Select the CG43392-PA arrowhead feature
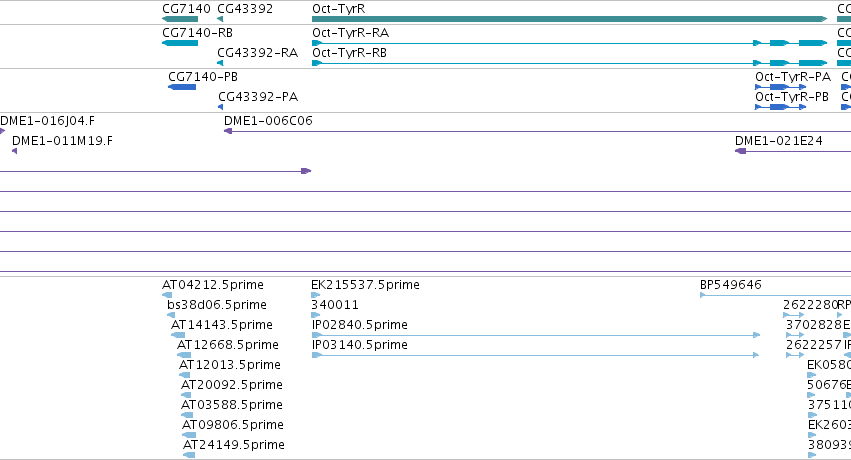Screen dimensions: 851x460 click(220, 107)
